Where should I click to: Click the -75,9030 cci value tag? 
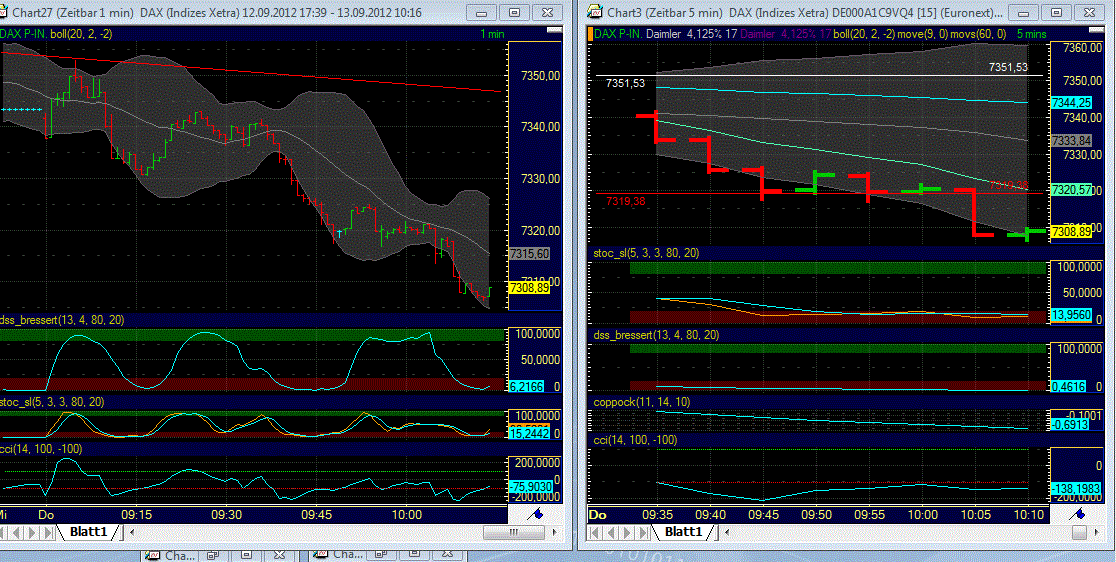click(x=530, y=486)
